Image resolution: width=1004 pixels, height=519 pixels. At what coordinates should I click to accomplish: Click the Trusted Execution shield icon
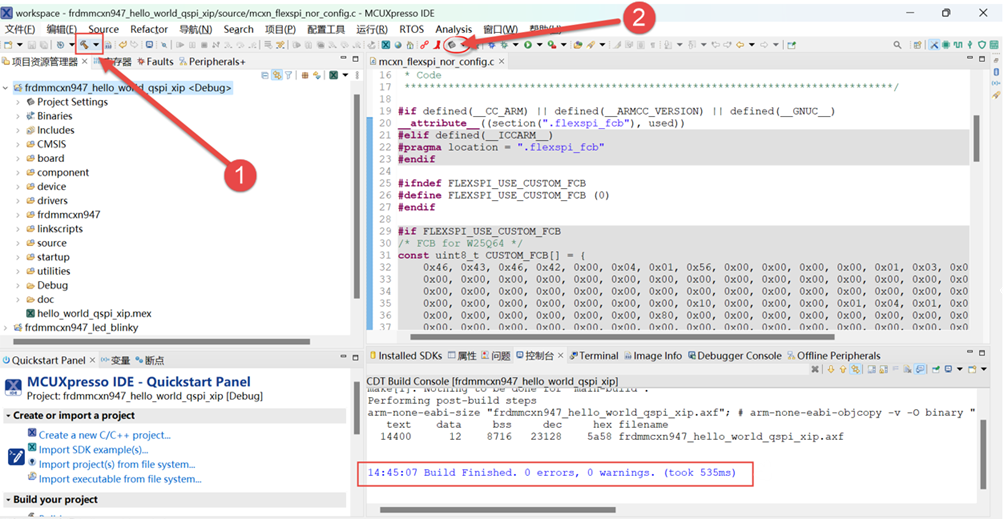pyautogui.click(x=982, y=45)
